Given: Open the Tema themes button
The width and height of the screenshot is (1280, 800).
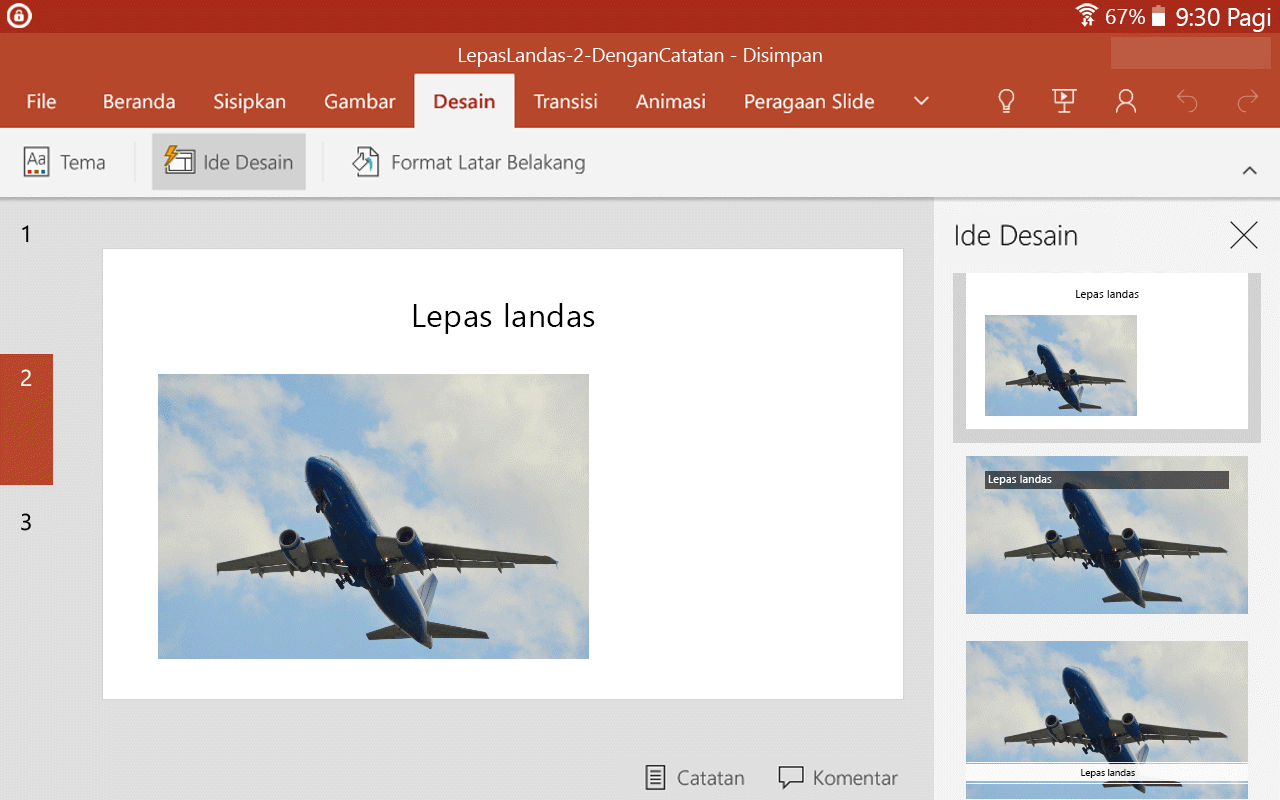Looking at the screenshot, I should pyautogui.click(x=65, y=162).
